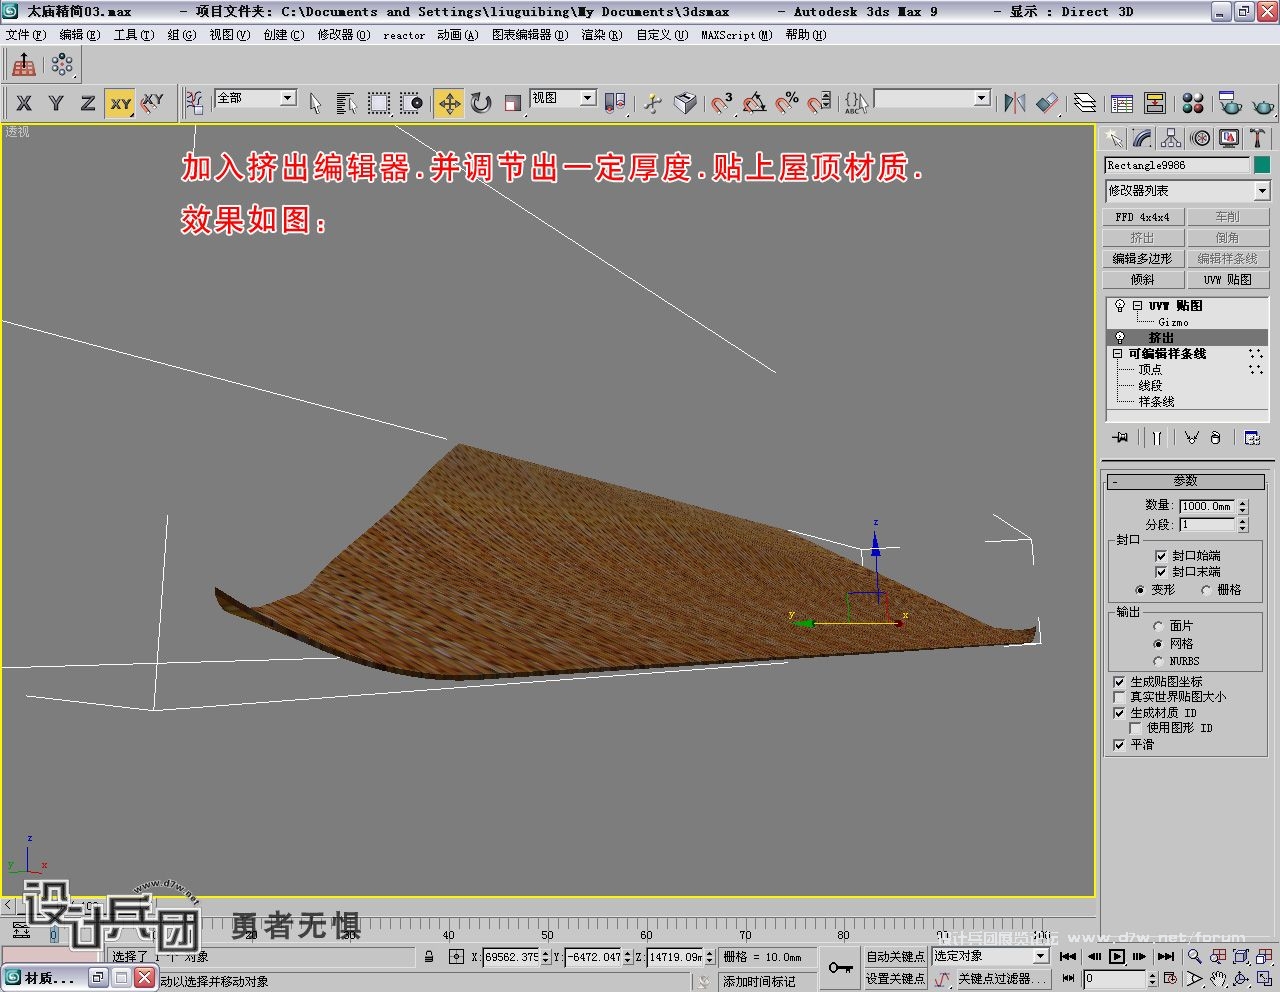Toggle 生成材质 ID checkbox
Viewport: 1280px width, 992px height.
coord(1119,713)
